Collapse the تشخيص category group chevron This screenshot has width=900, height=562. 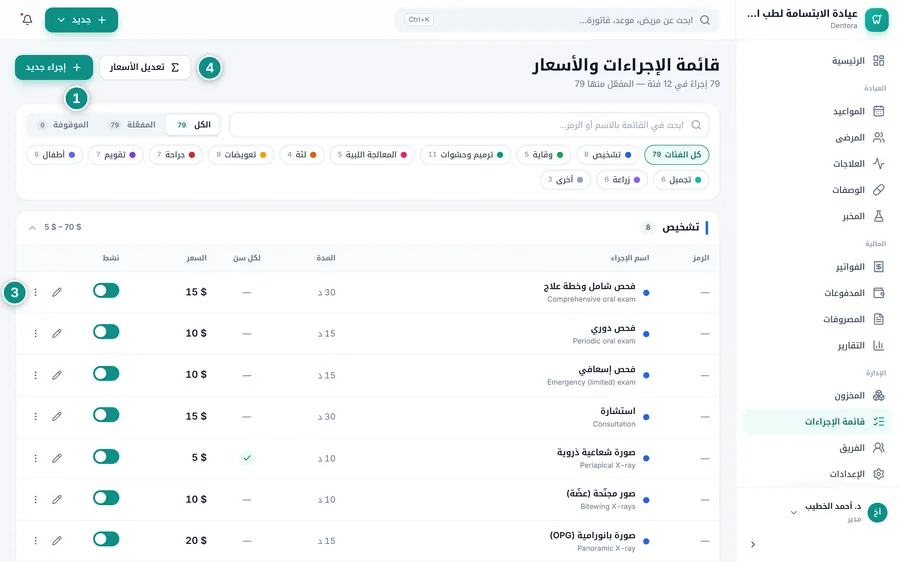32,227
